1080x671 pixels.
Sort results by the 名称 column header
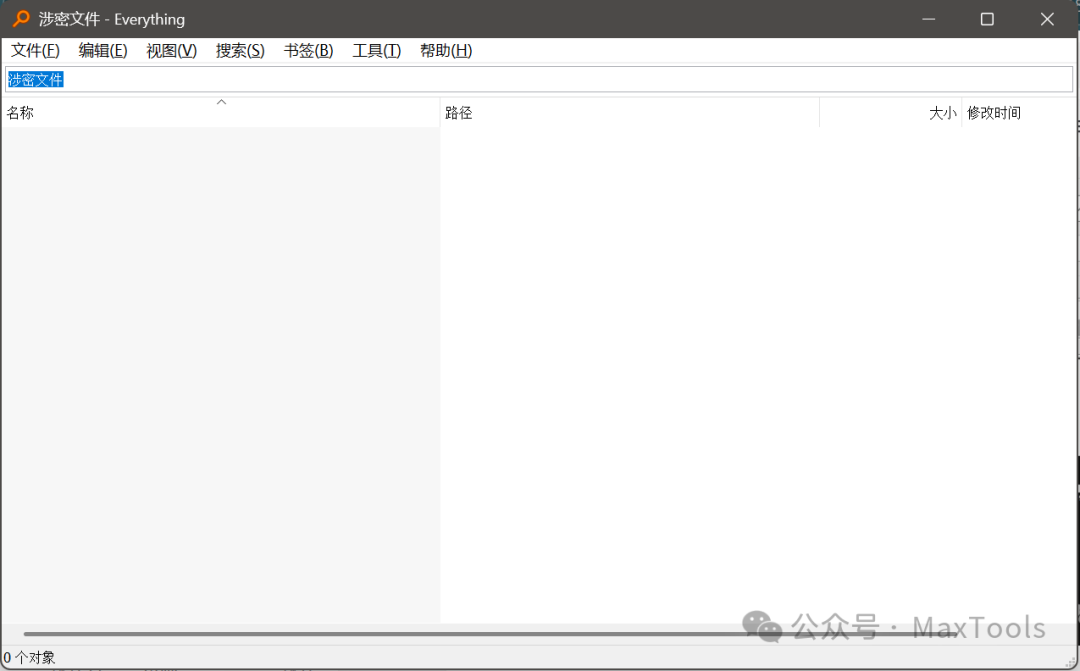click(x=220, y=112)
